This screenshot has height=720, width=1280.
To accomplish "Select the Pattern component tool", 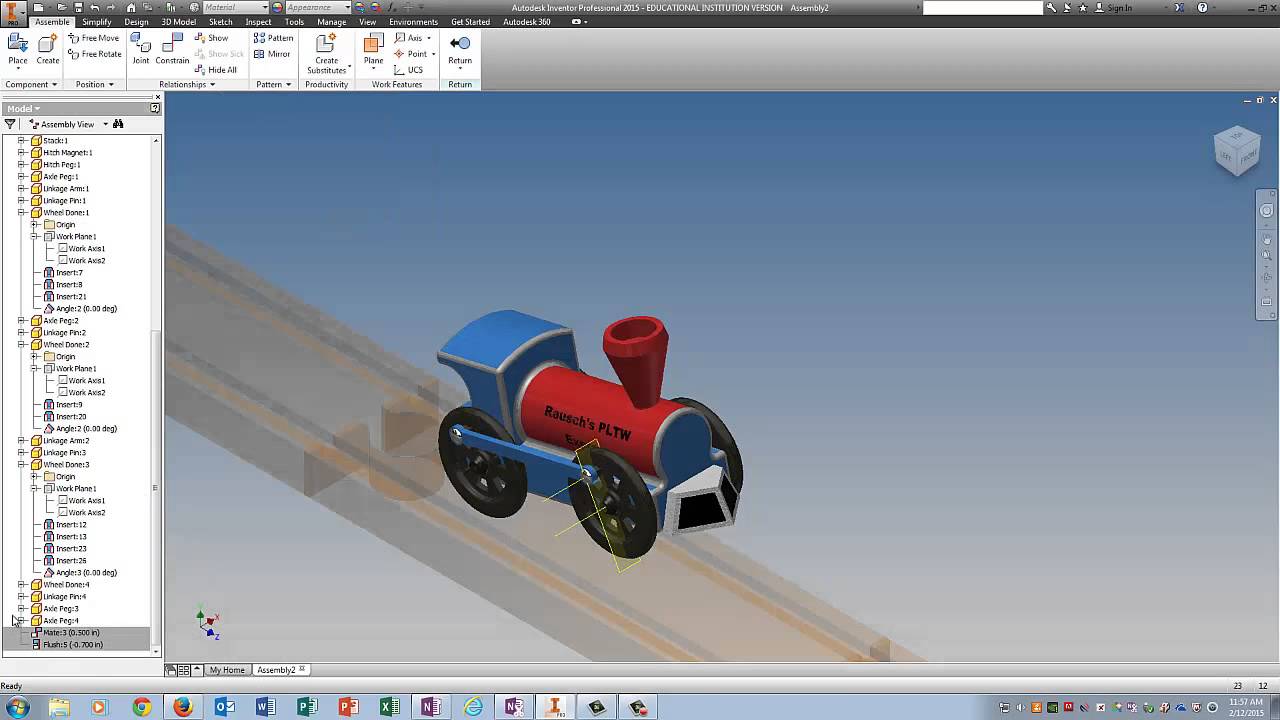I will click(273, 38).
